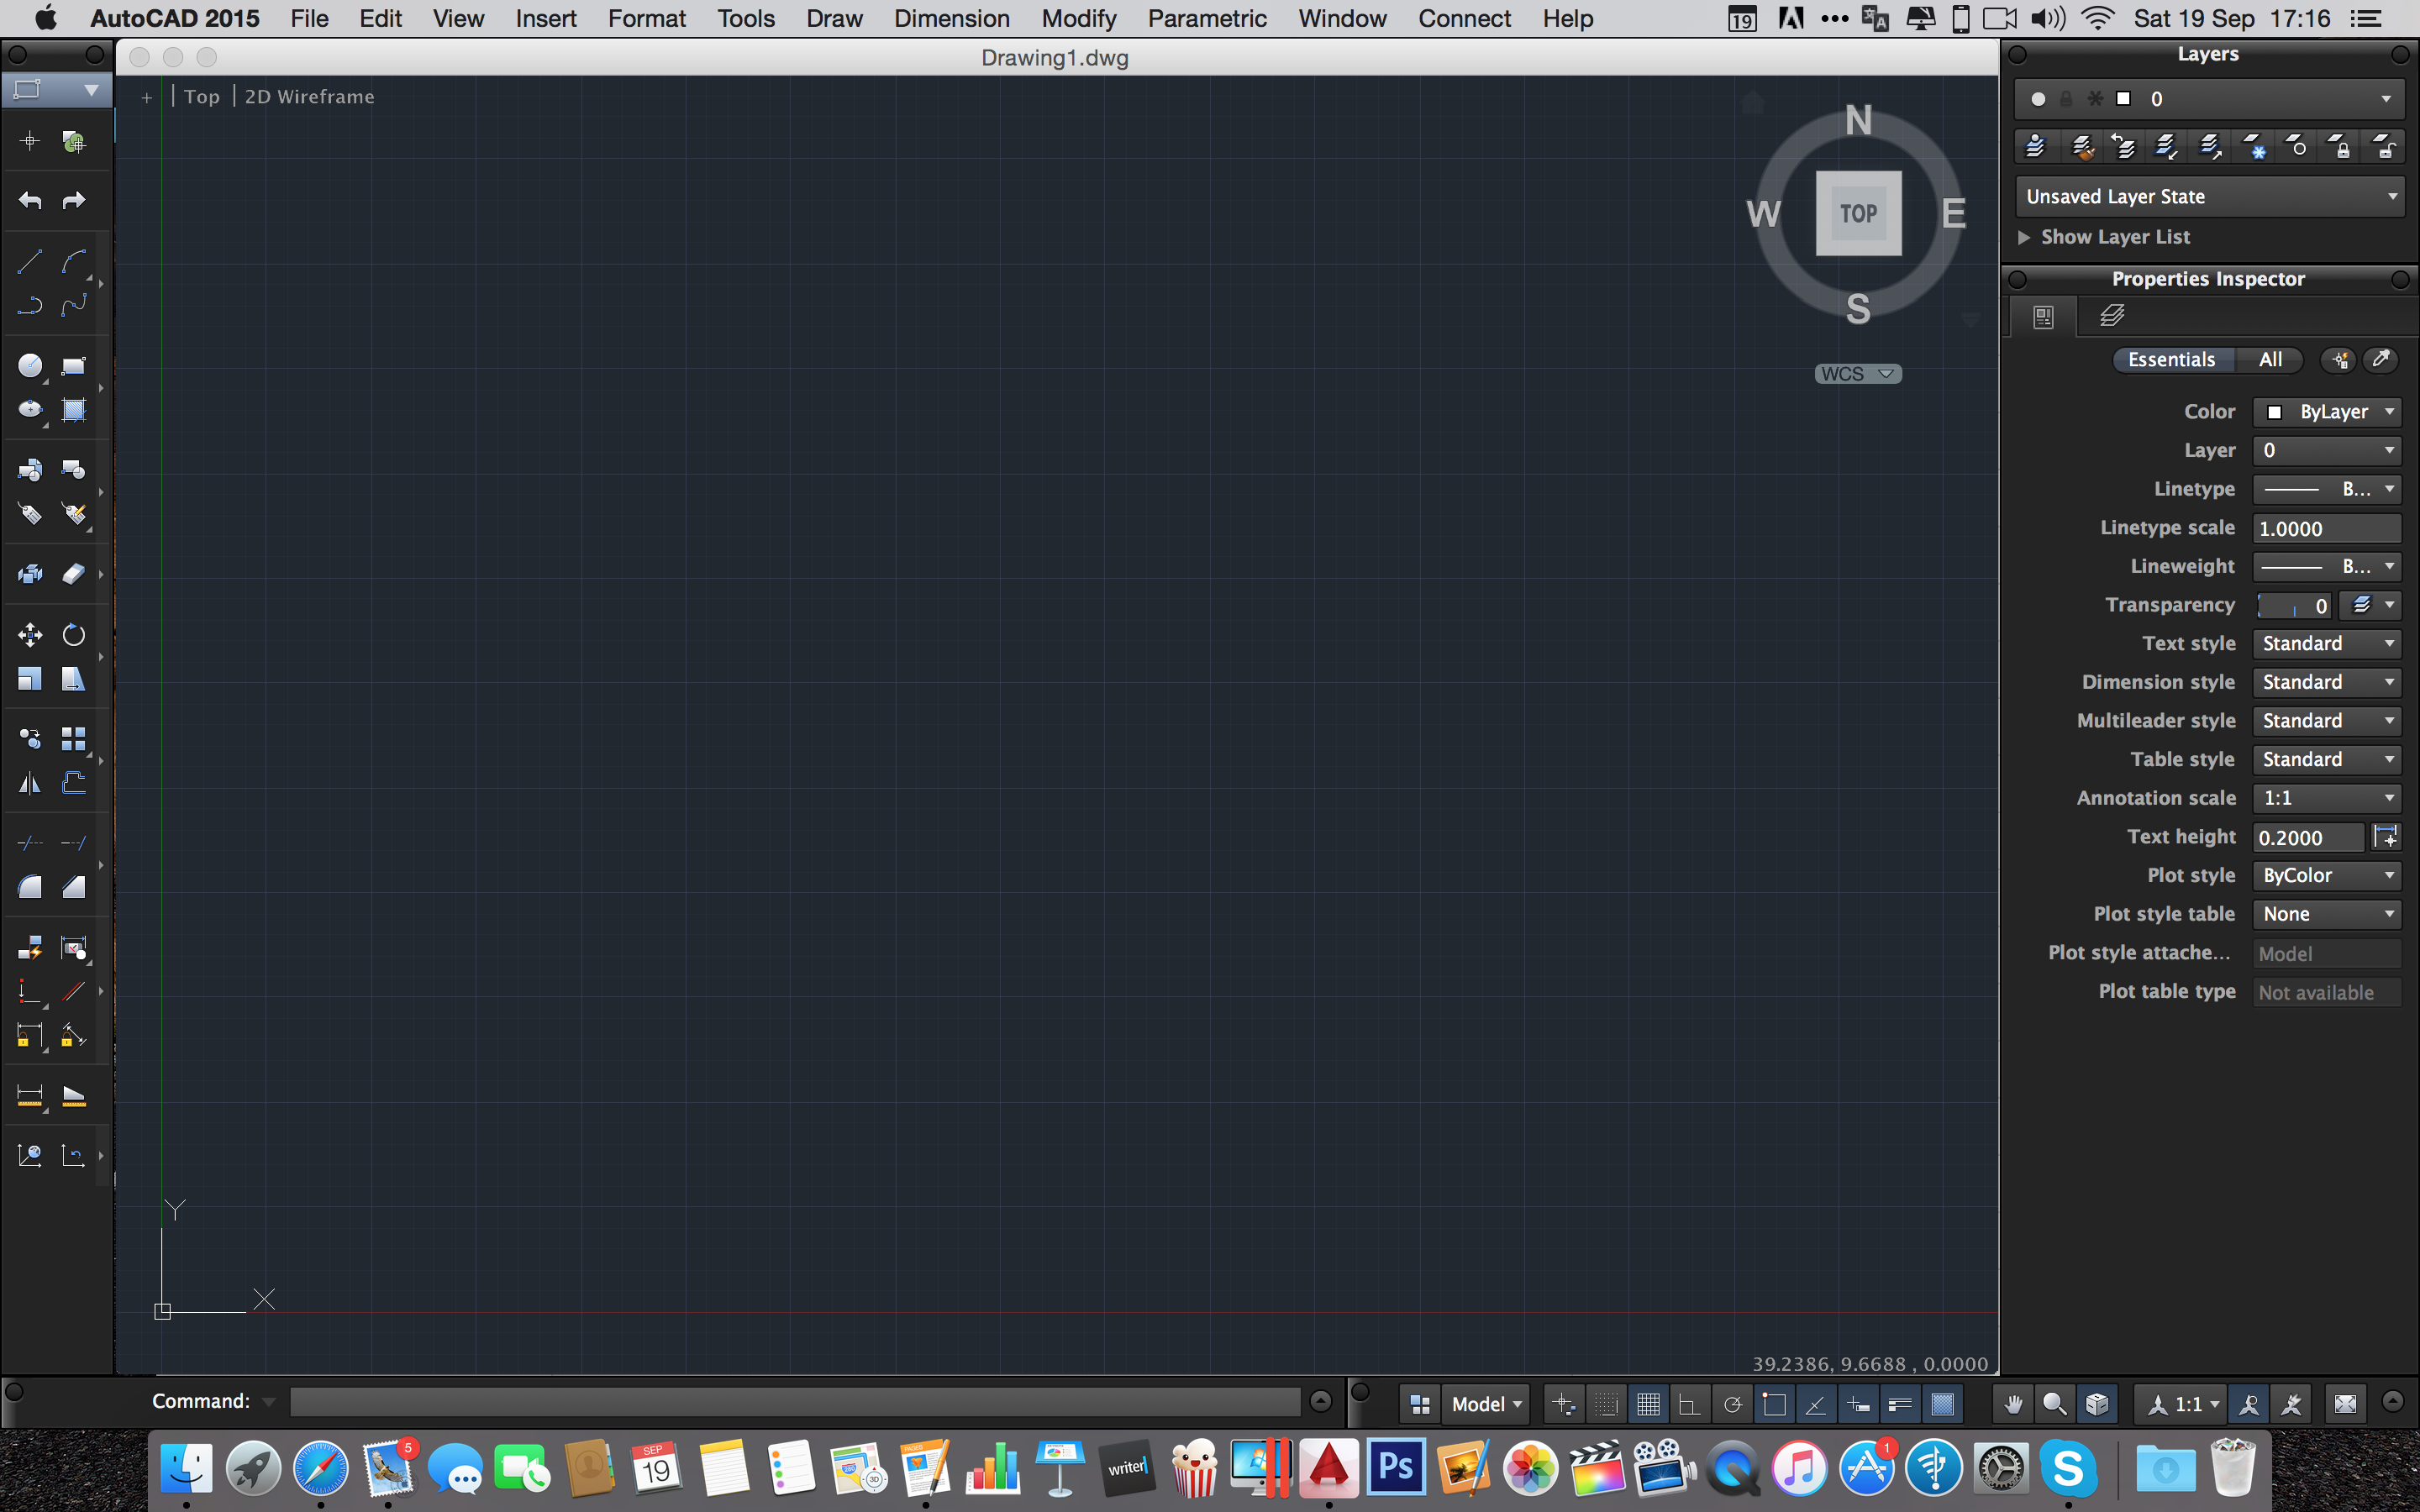This screenshot has width=2420, height=1512.
Task: Open the Color ByLayer dropdown
Action: pyautogui.click(x=2327, y=412)
